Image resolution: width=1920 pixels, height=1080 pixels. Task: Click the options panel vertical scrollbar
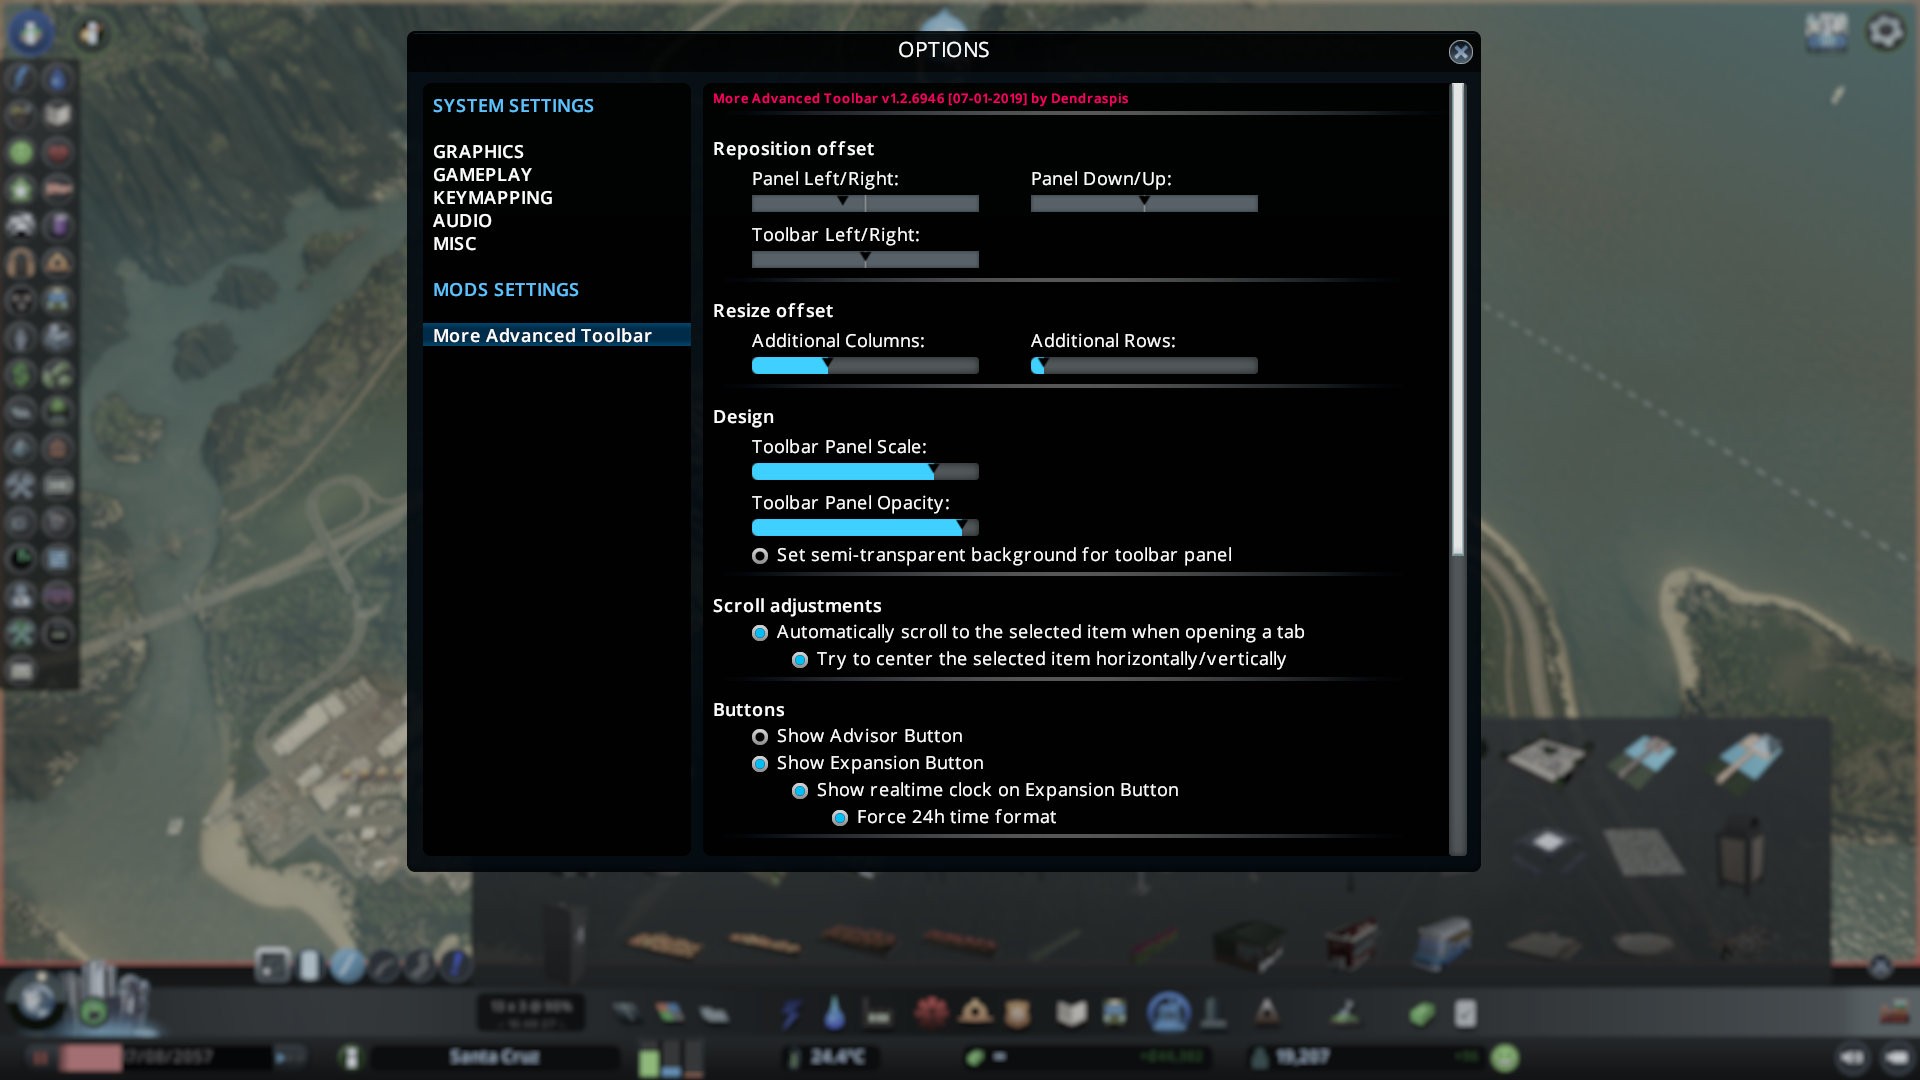(1457, 320)
